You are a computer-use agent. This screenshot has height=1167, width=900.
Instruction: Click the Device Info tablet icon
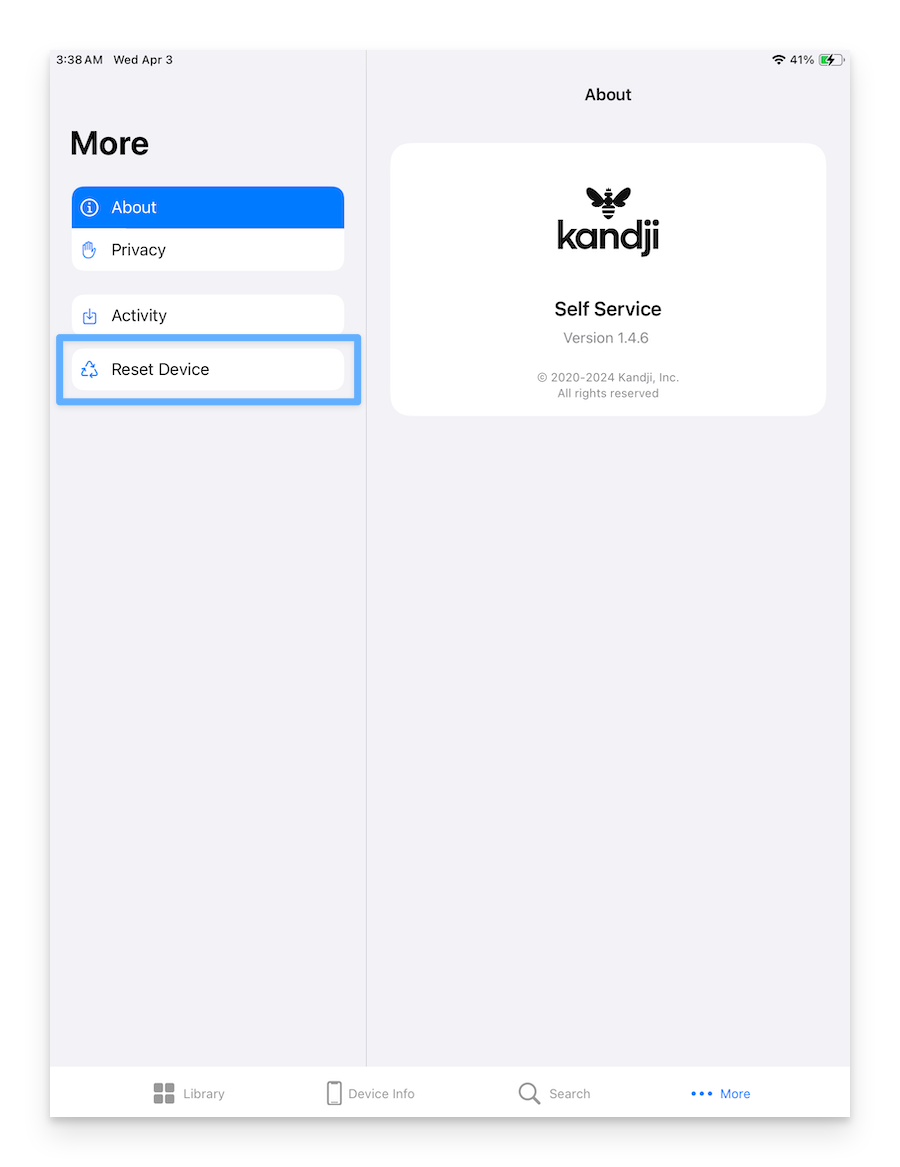(334, 1093)
